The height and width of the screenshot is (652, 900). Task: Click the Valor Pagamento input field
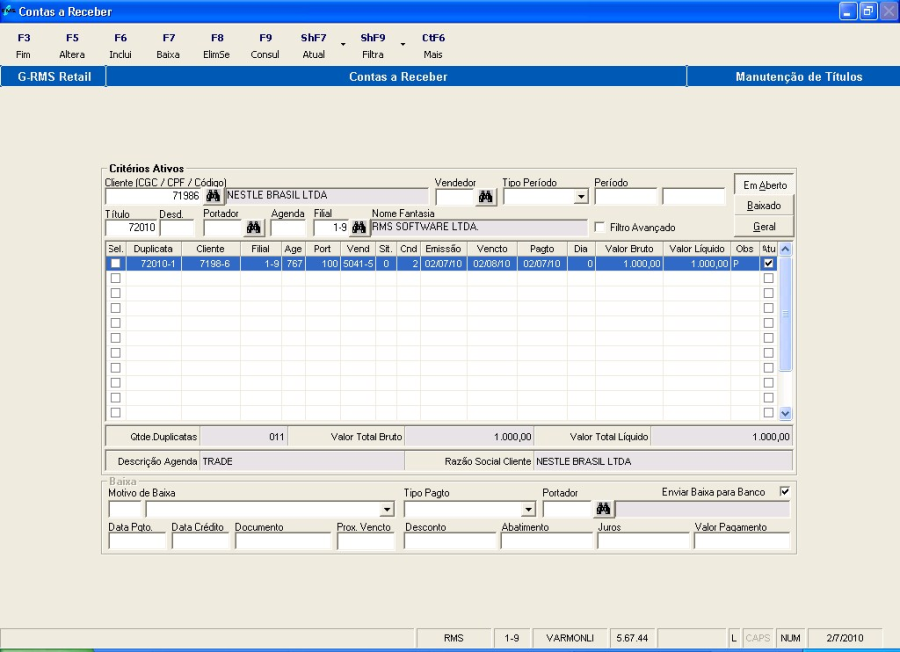tap(741, 541)
